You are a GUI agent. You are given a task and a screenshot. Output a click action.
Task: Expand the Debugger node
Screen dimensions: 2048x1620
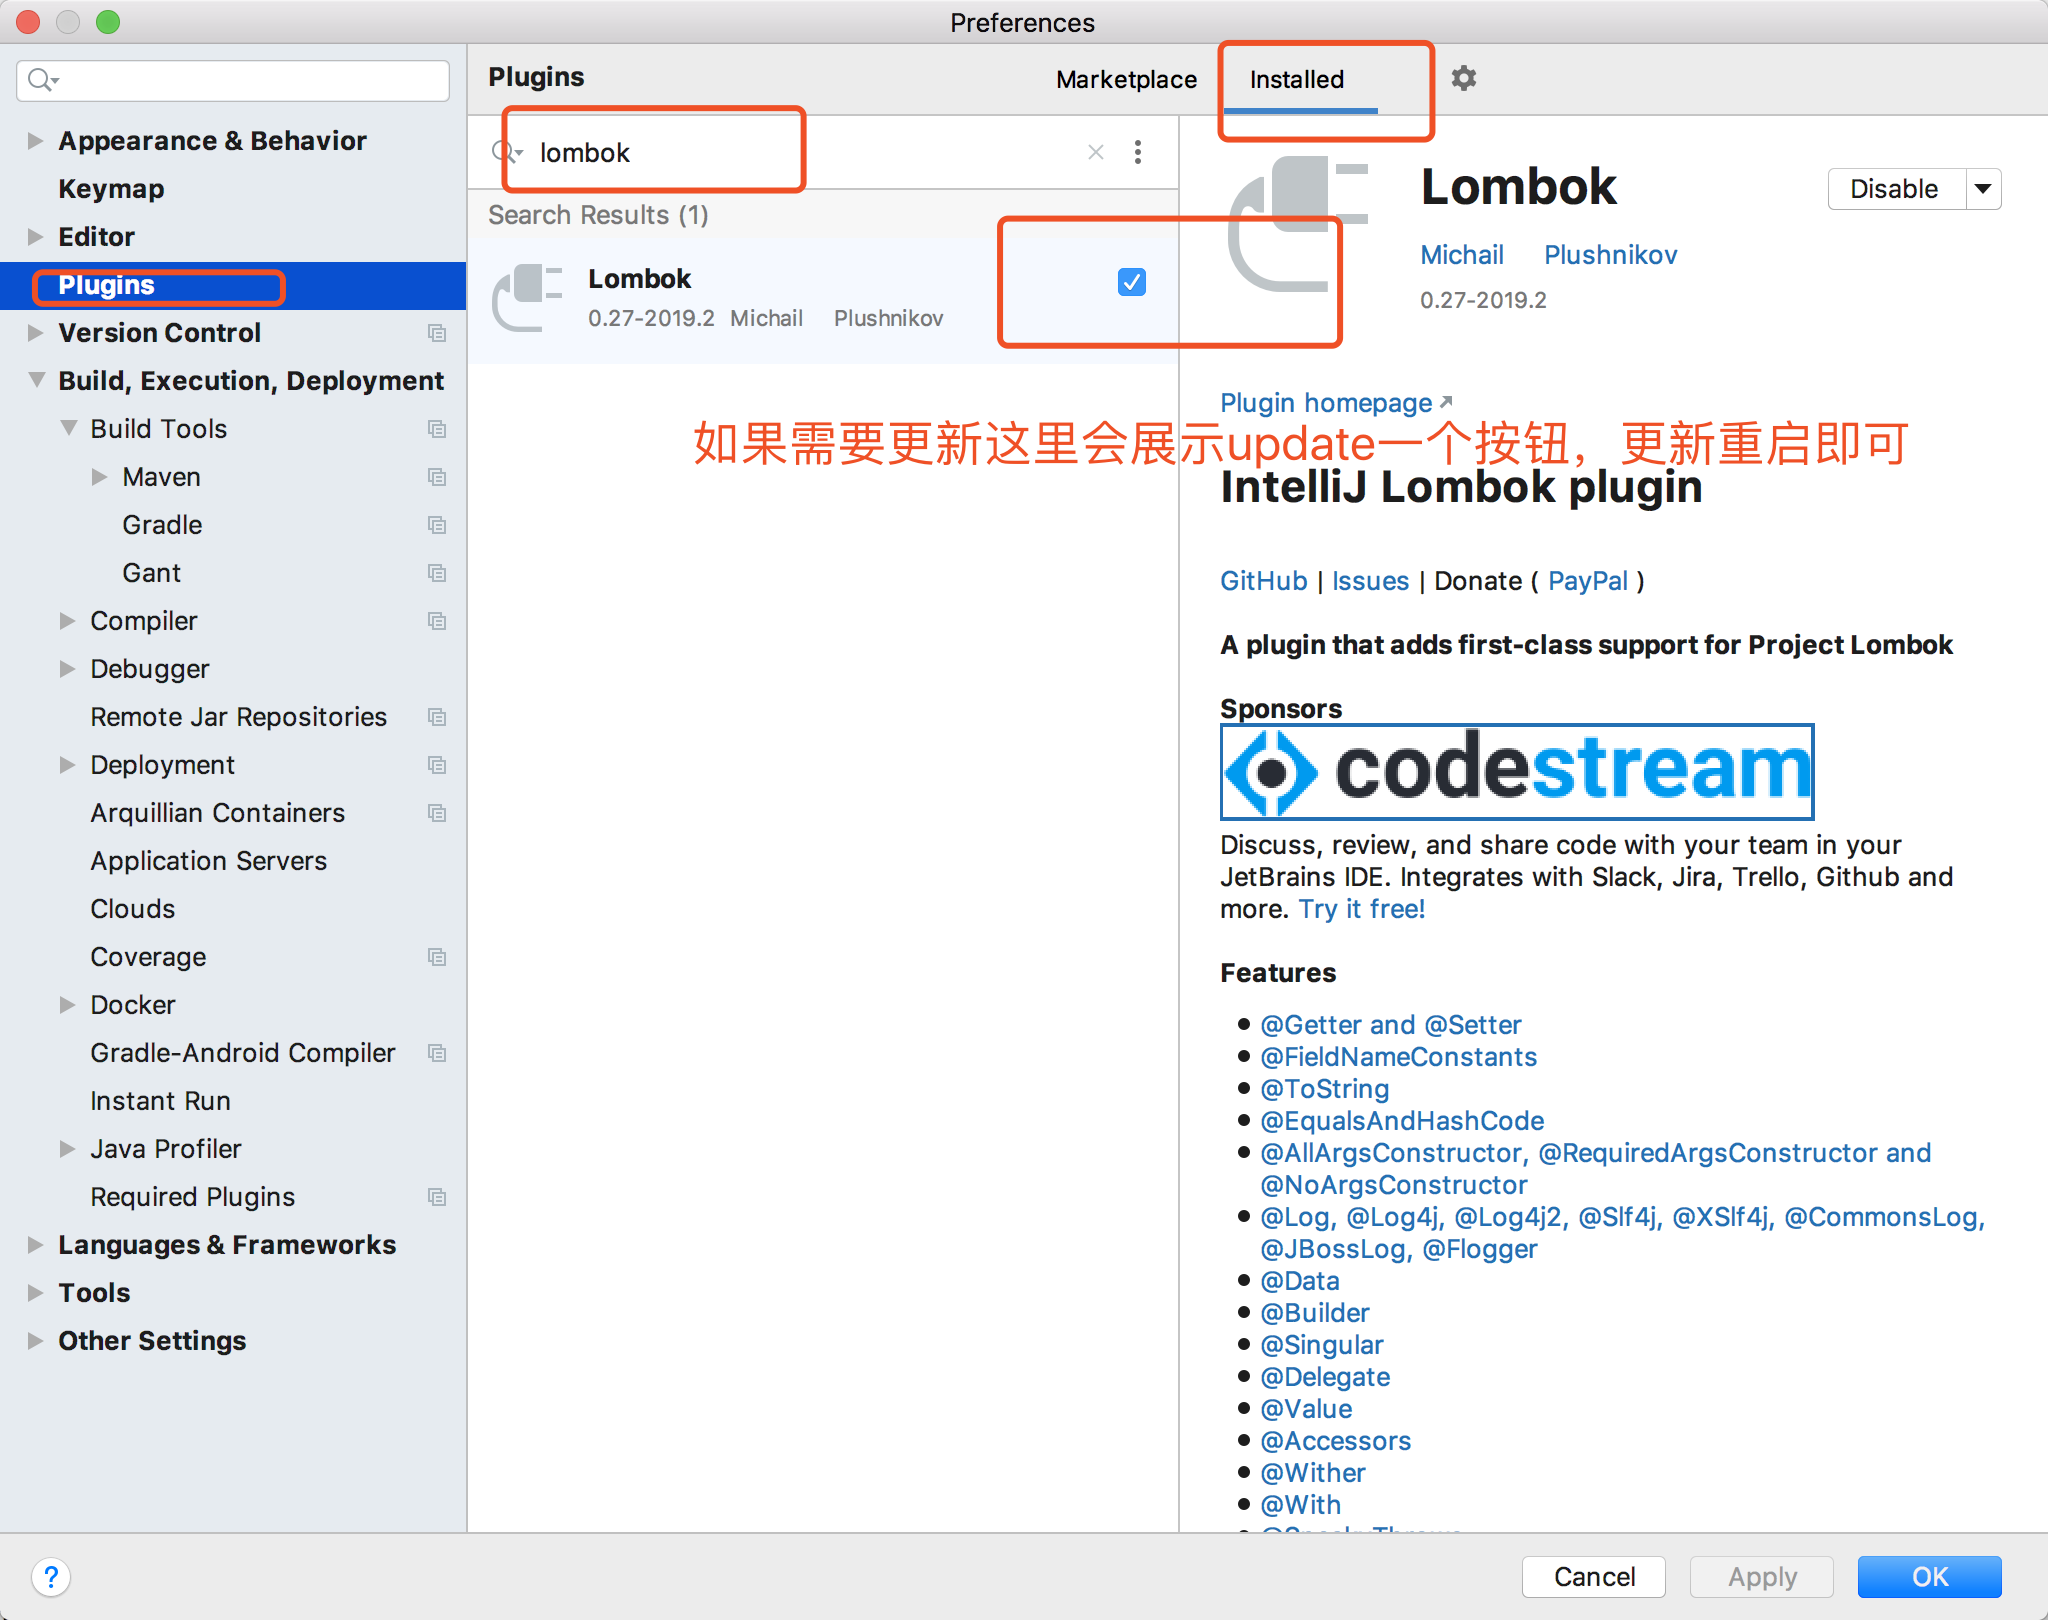pos(67,669)
